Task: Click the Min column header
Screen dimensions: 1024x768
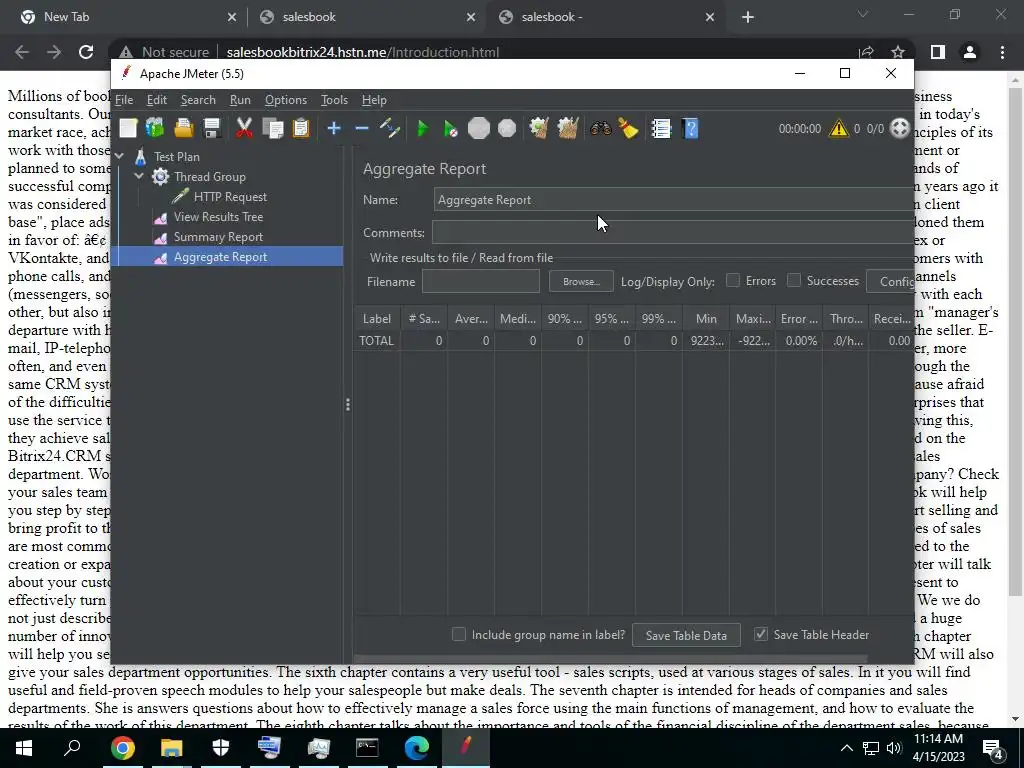Action: point(706,319)
